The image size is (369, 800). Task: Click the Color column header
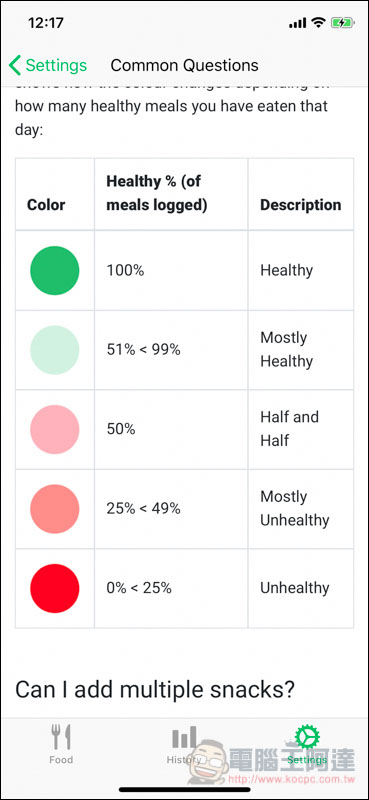(46, 205)
